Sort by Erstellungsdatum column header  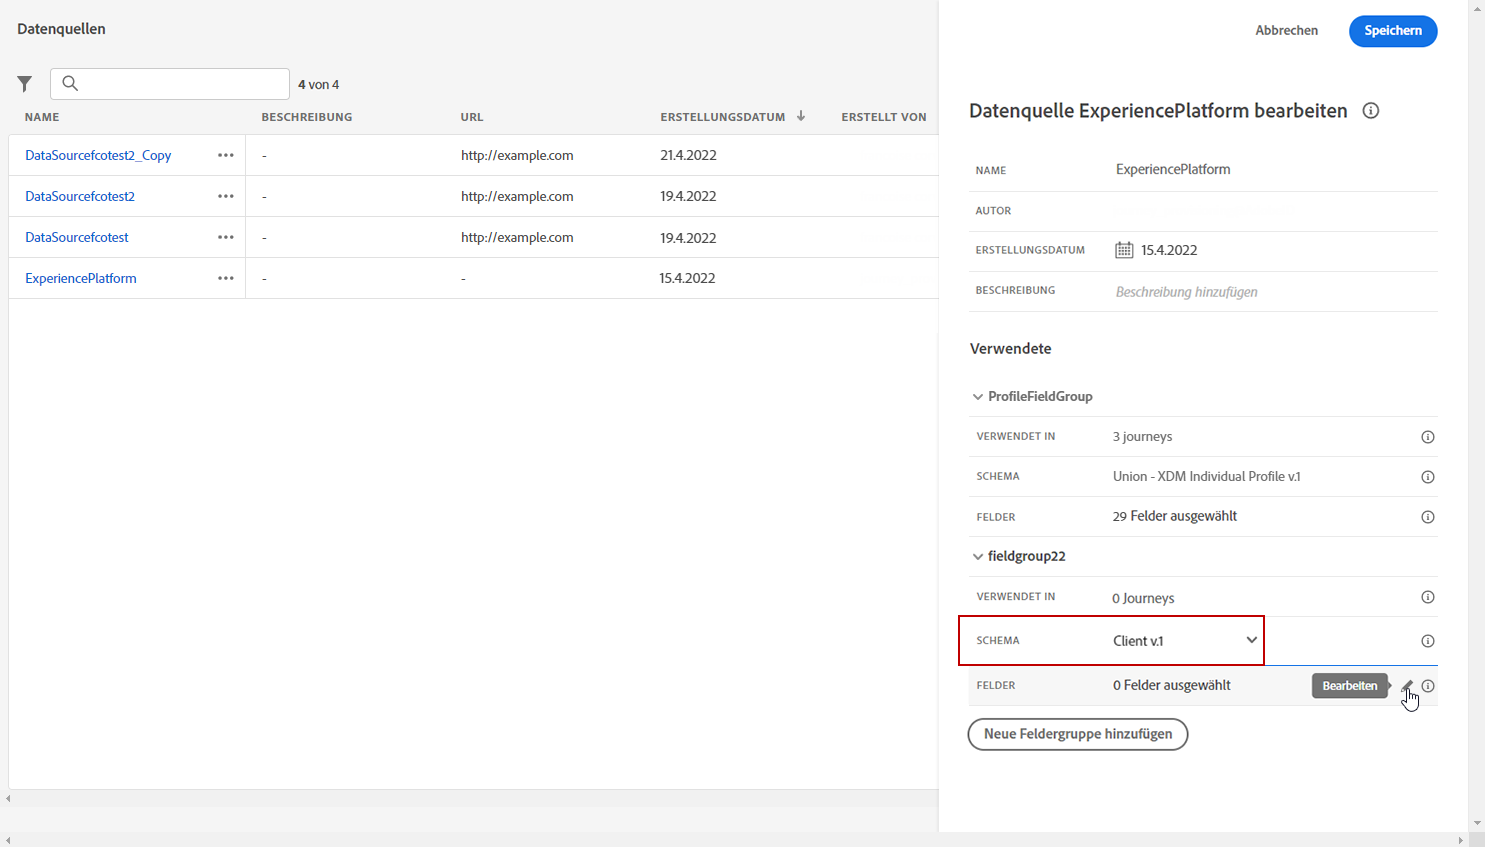pos(723,117)
